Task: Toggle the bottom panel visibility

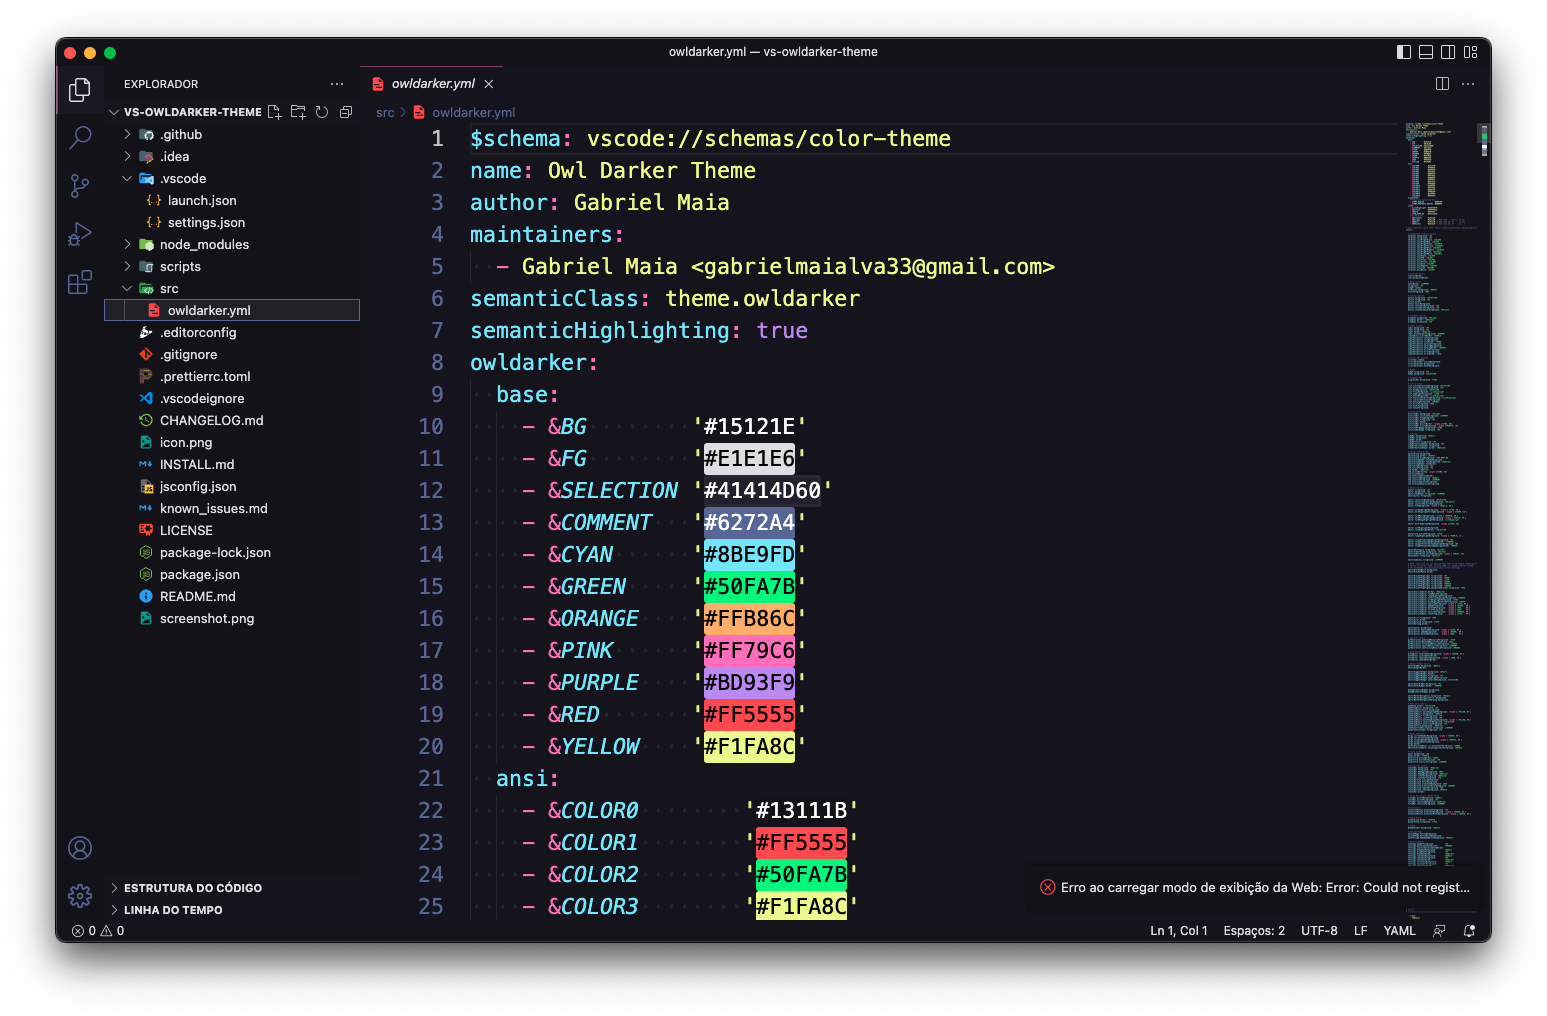Action: [1426, 52]
